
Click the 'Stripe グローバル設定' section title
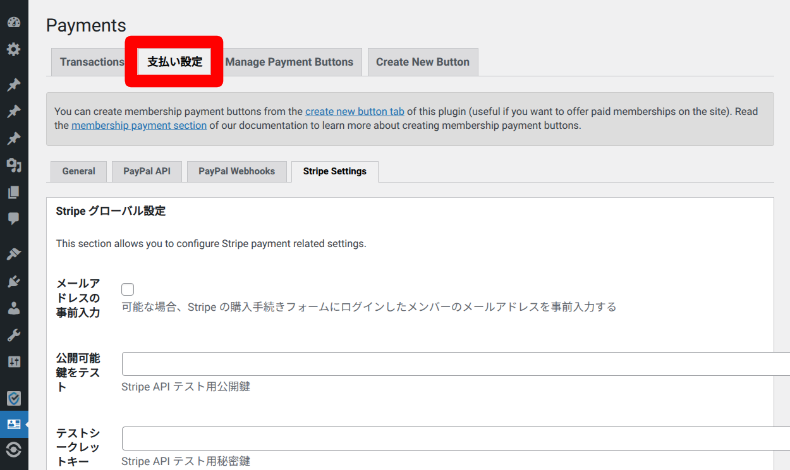click(x=111, y=211)
